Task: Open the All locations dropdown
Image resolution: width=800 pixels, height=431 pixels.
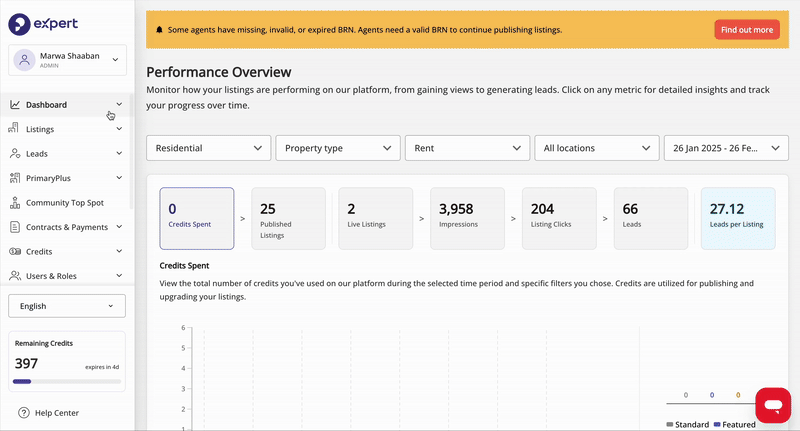Action: [597, 148]
